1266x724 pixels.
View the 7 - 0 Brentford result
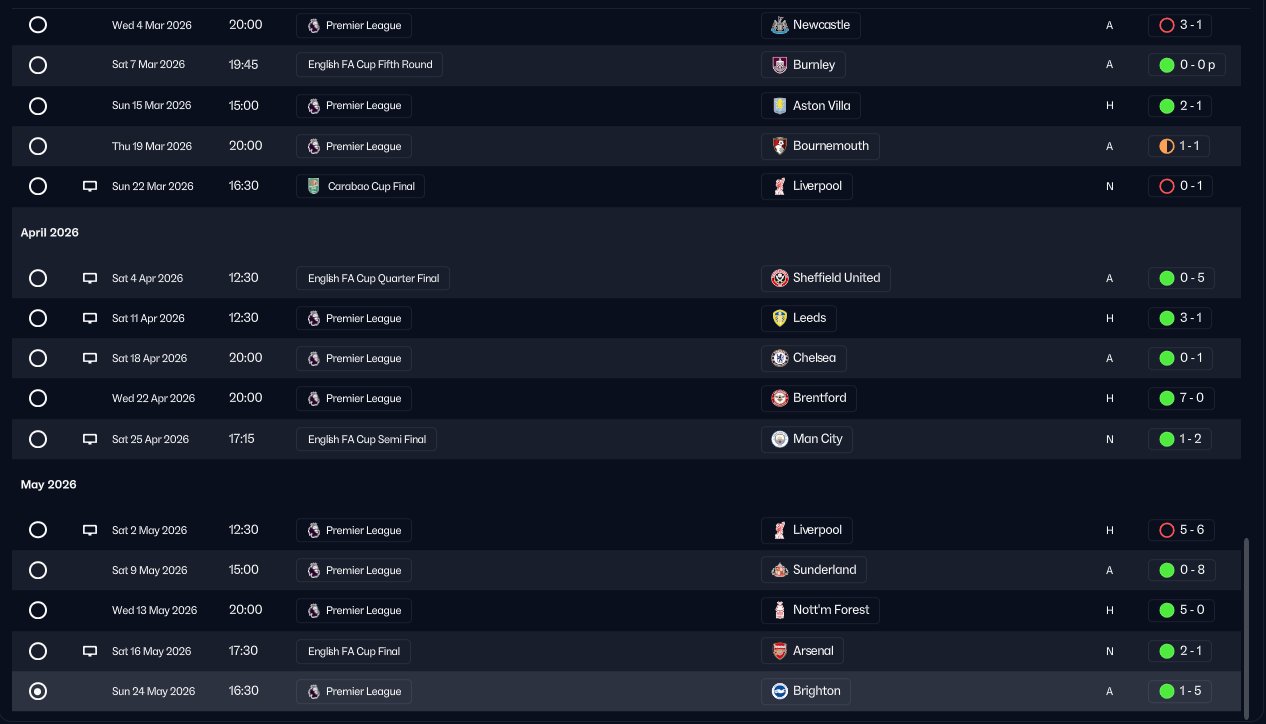(x=1181, y=398)
